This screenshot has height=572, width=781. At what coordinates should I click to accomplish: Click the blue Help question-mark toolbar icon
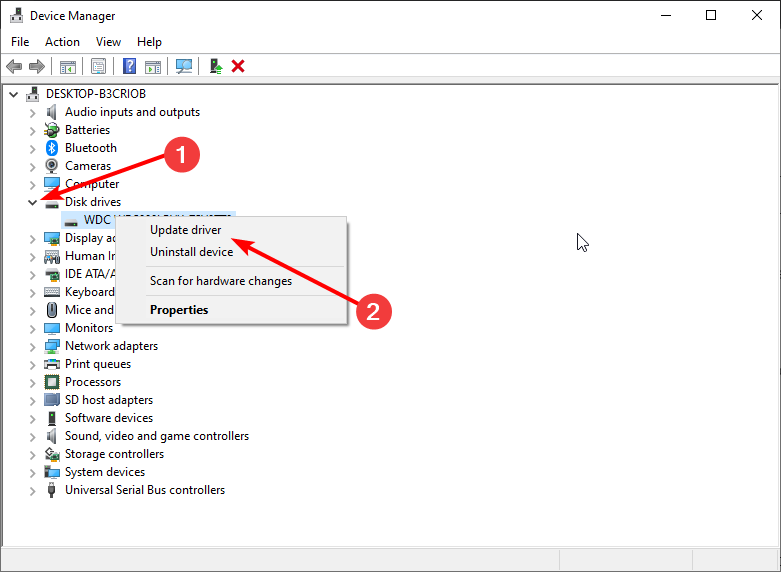(129, 66)
